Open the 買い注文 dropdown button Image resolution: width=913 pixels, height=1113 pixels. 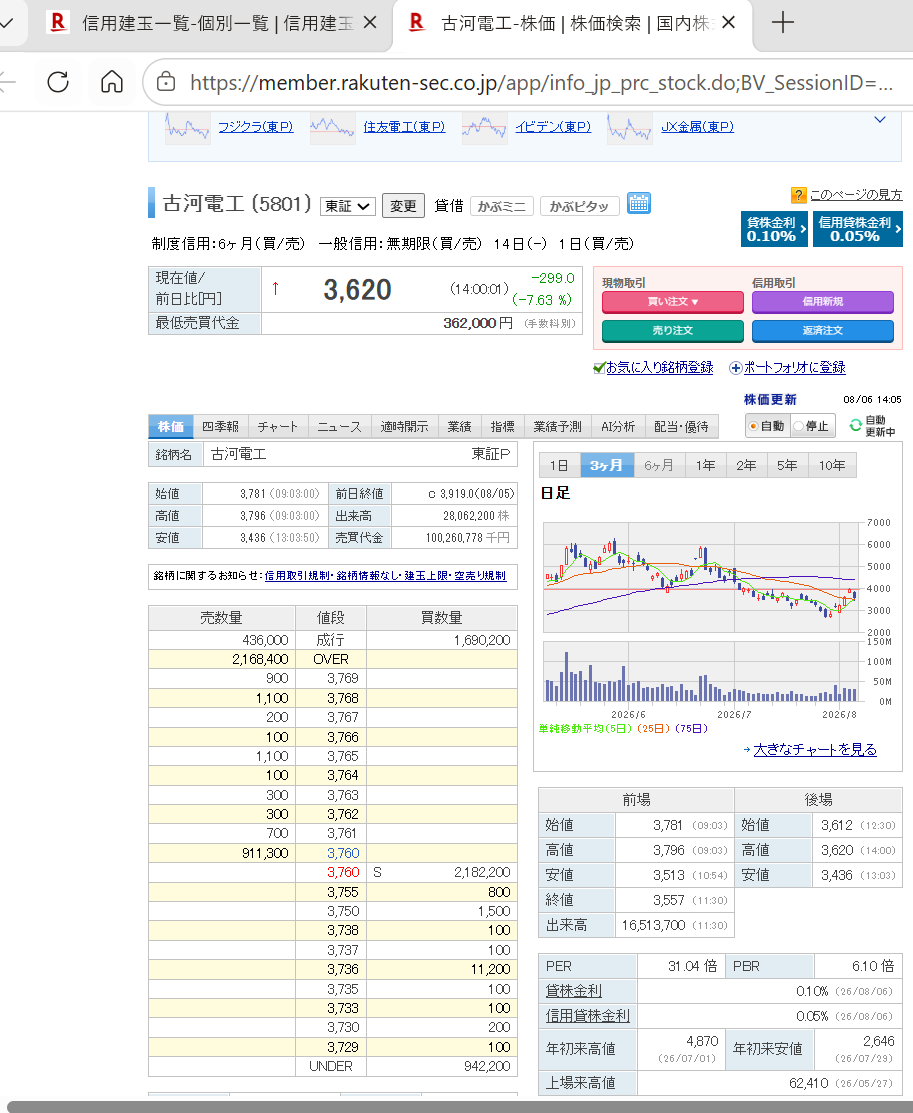[x=672, y=302]
